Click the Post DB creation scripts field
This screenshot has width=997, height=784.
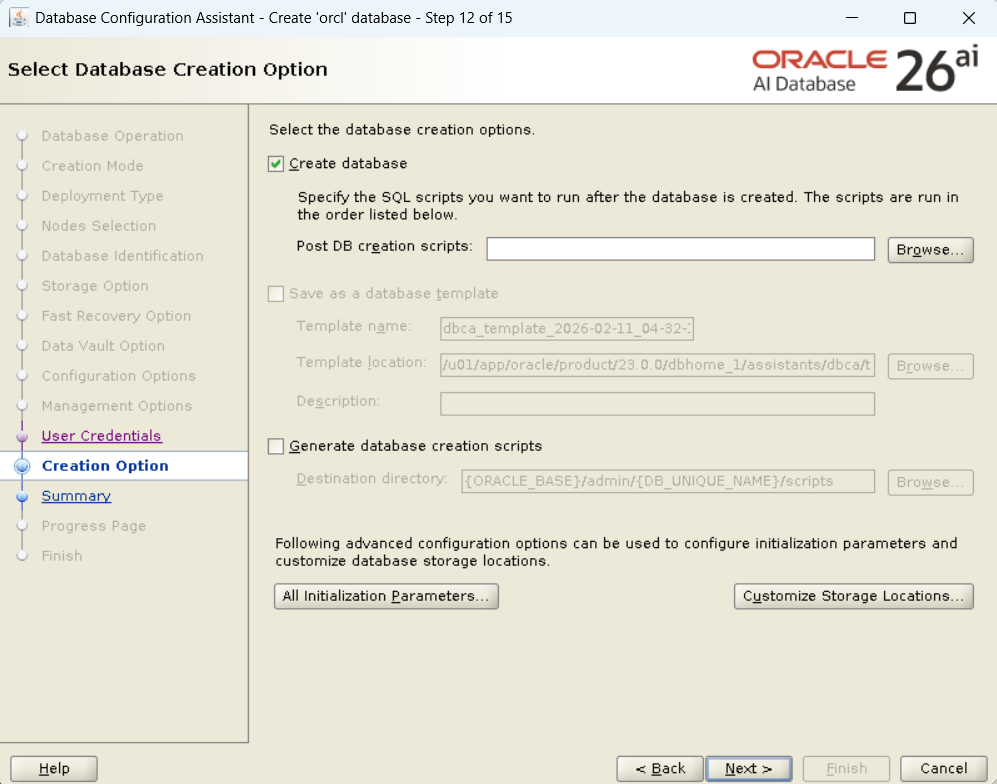(680, 249)
